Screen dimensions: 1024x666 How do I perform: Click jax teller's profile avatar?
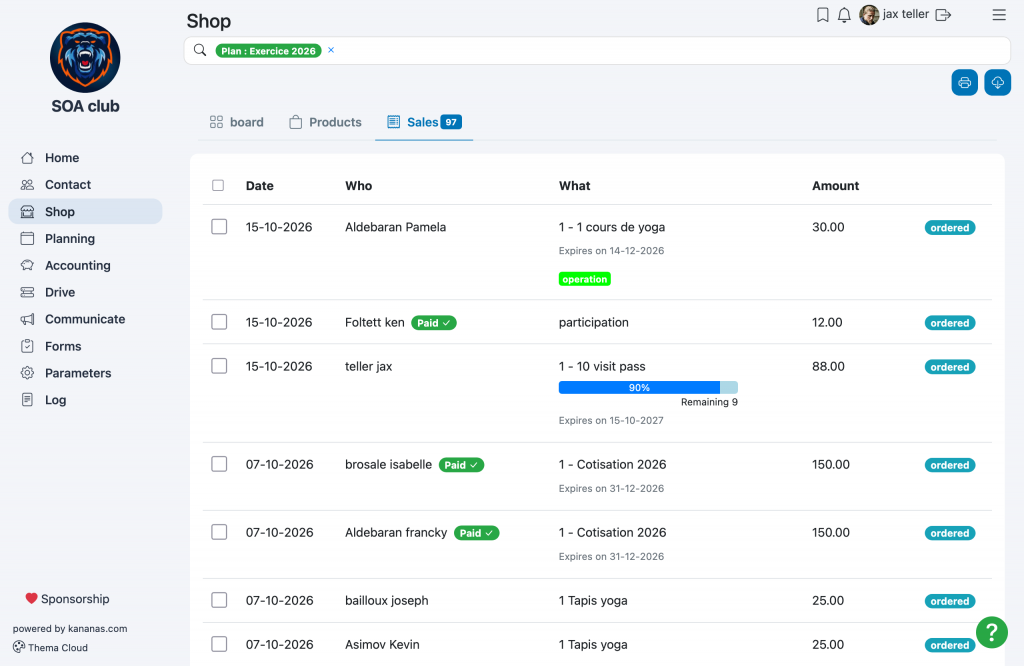pos(869,14)
